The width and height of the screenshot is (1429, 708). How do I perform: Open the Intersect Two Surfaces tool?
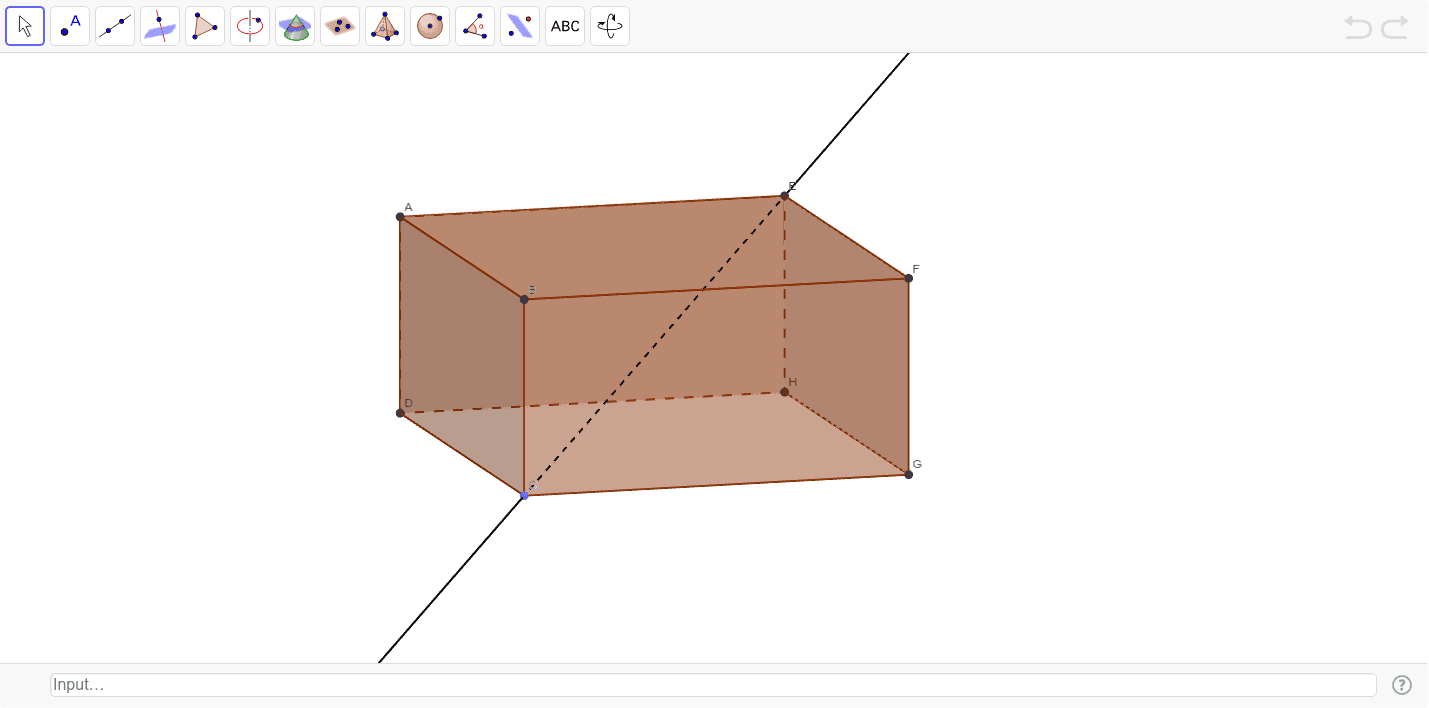click(x=295, y=26)
